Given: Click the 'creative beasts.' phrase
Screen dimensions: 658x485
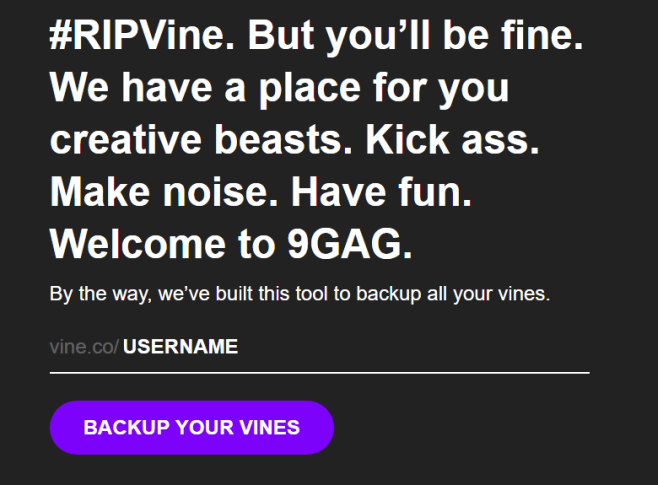Looking at the screenshot, I should coord(201,140).
